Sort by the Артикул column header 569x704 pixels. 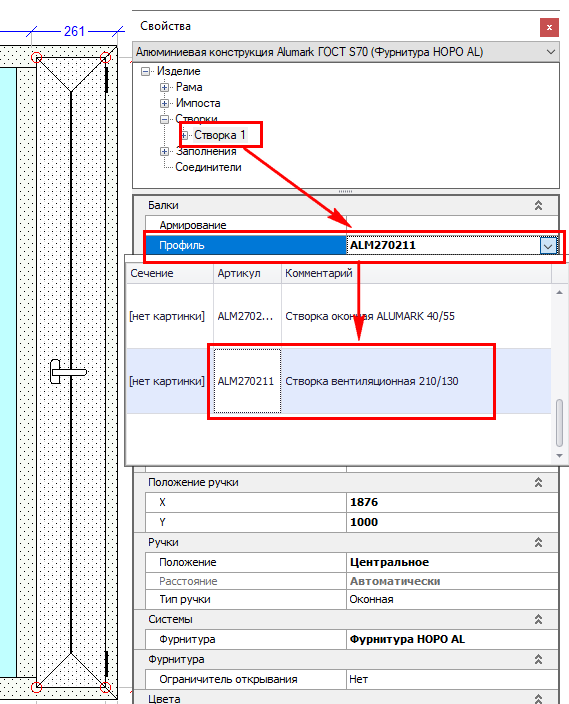(x=247, y=273)
